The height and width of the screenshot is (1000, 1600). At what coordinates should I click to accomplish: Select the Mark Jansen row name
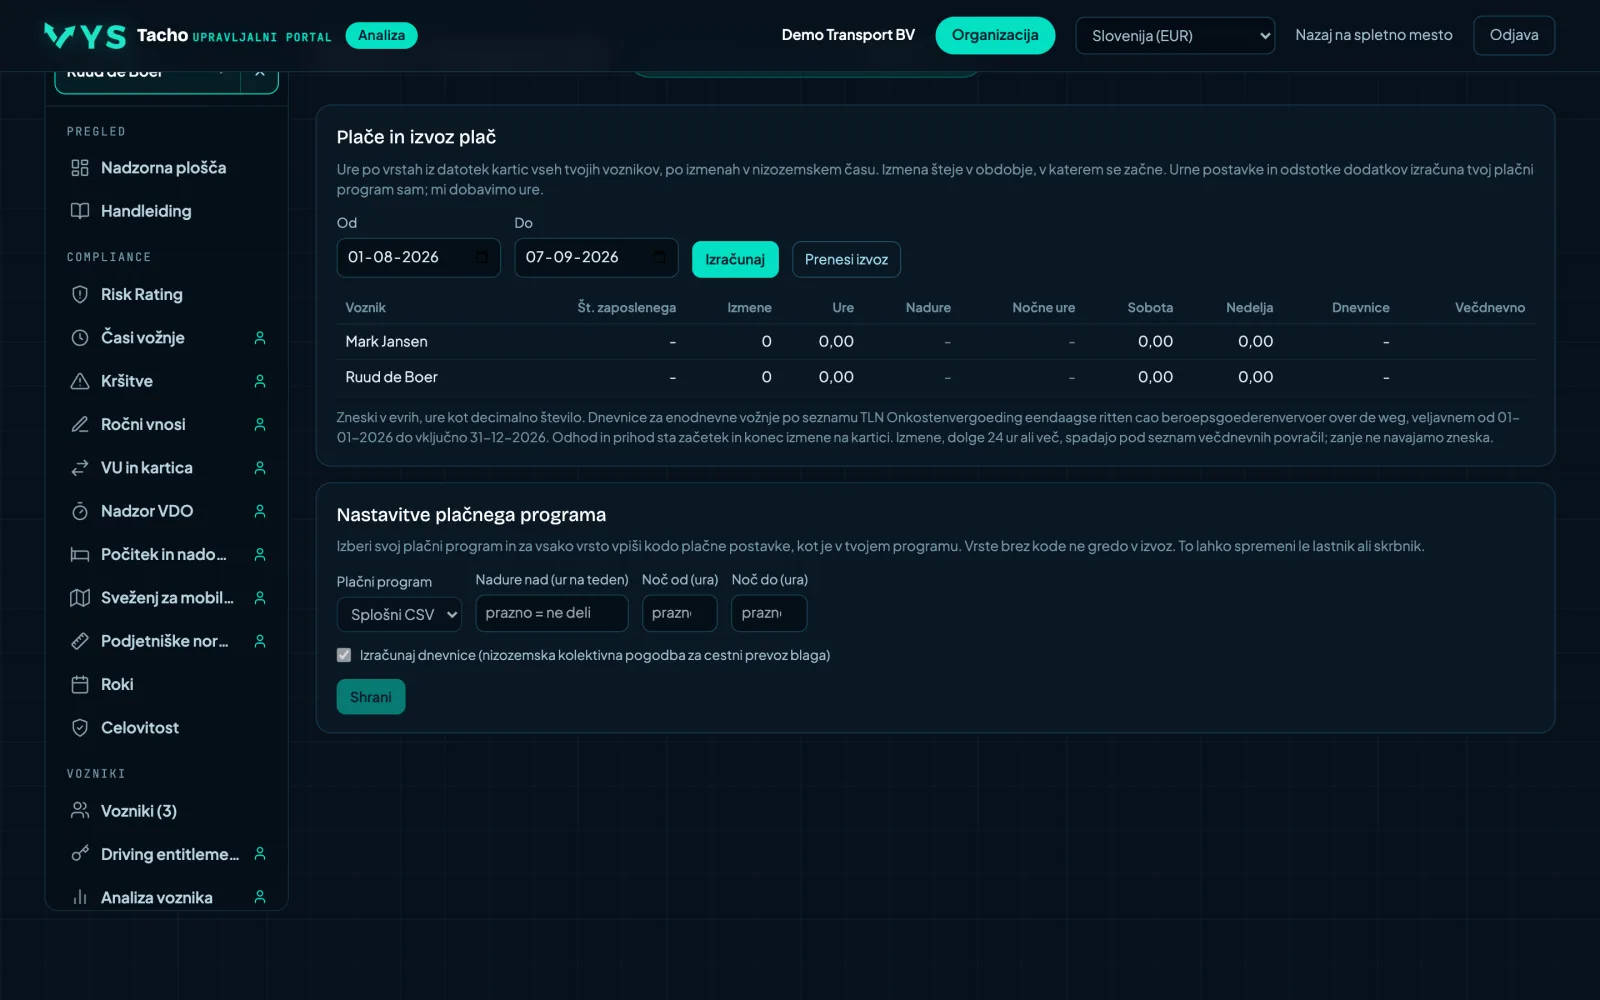click(x=386, y=341)
